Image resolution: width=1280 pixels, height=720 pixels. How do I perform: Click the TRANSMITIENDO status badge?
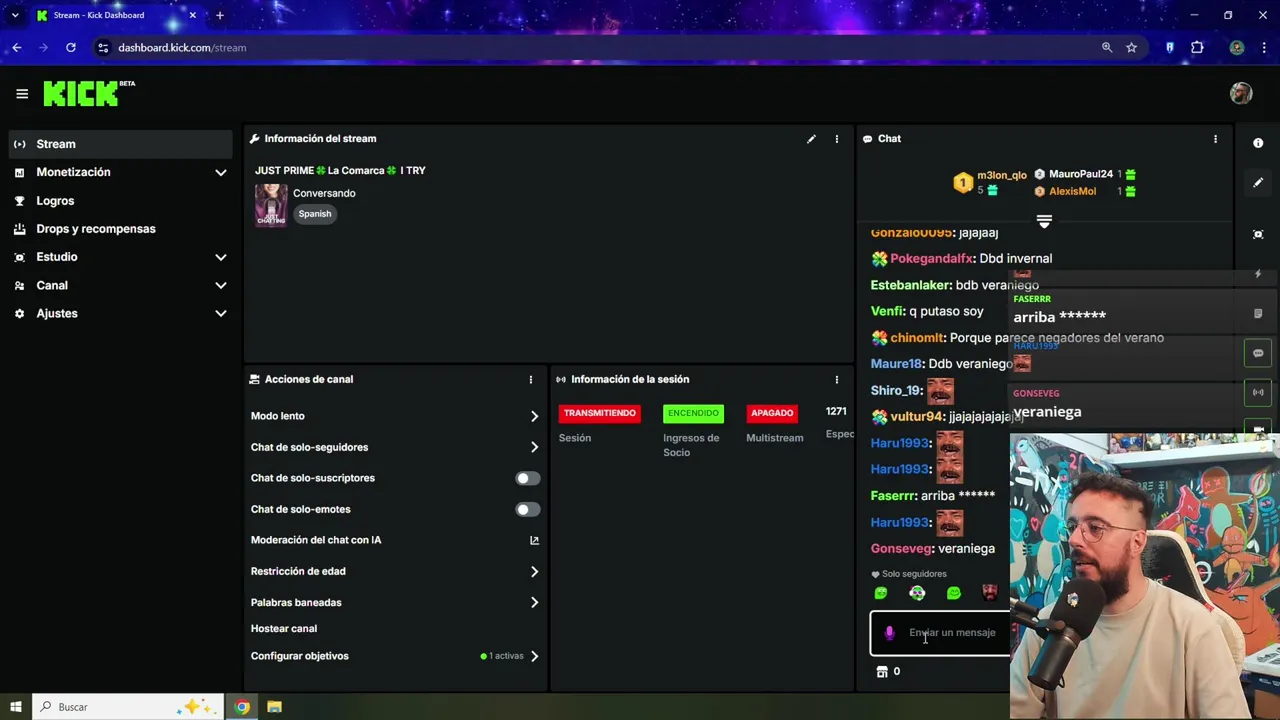click(600, 413)
